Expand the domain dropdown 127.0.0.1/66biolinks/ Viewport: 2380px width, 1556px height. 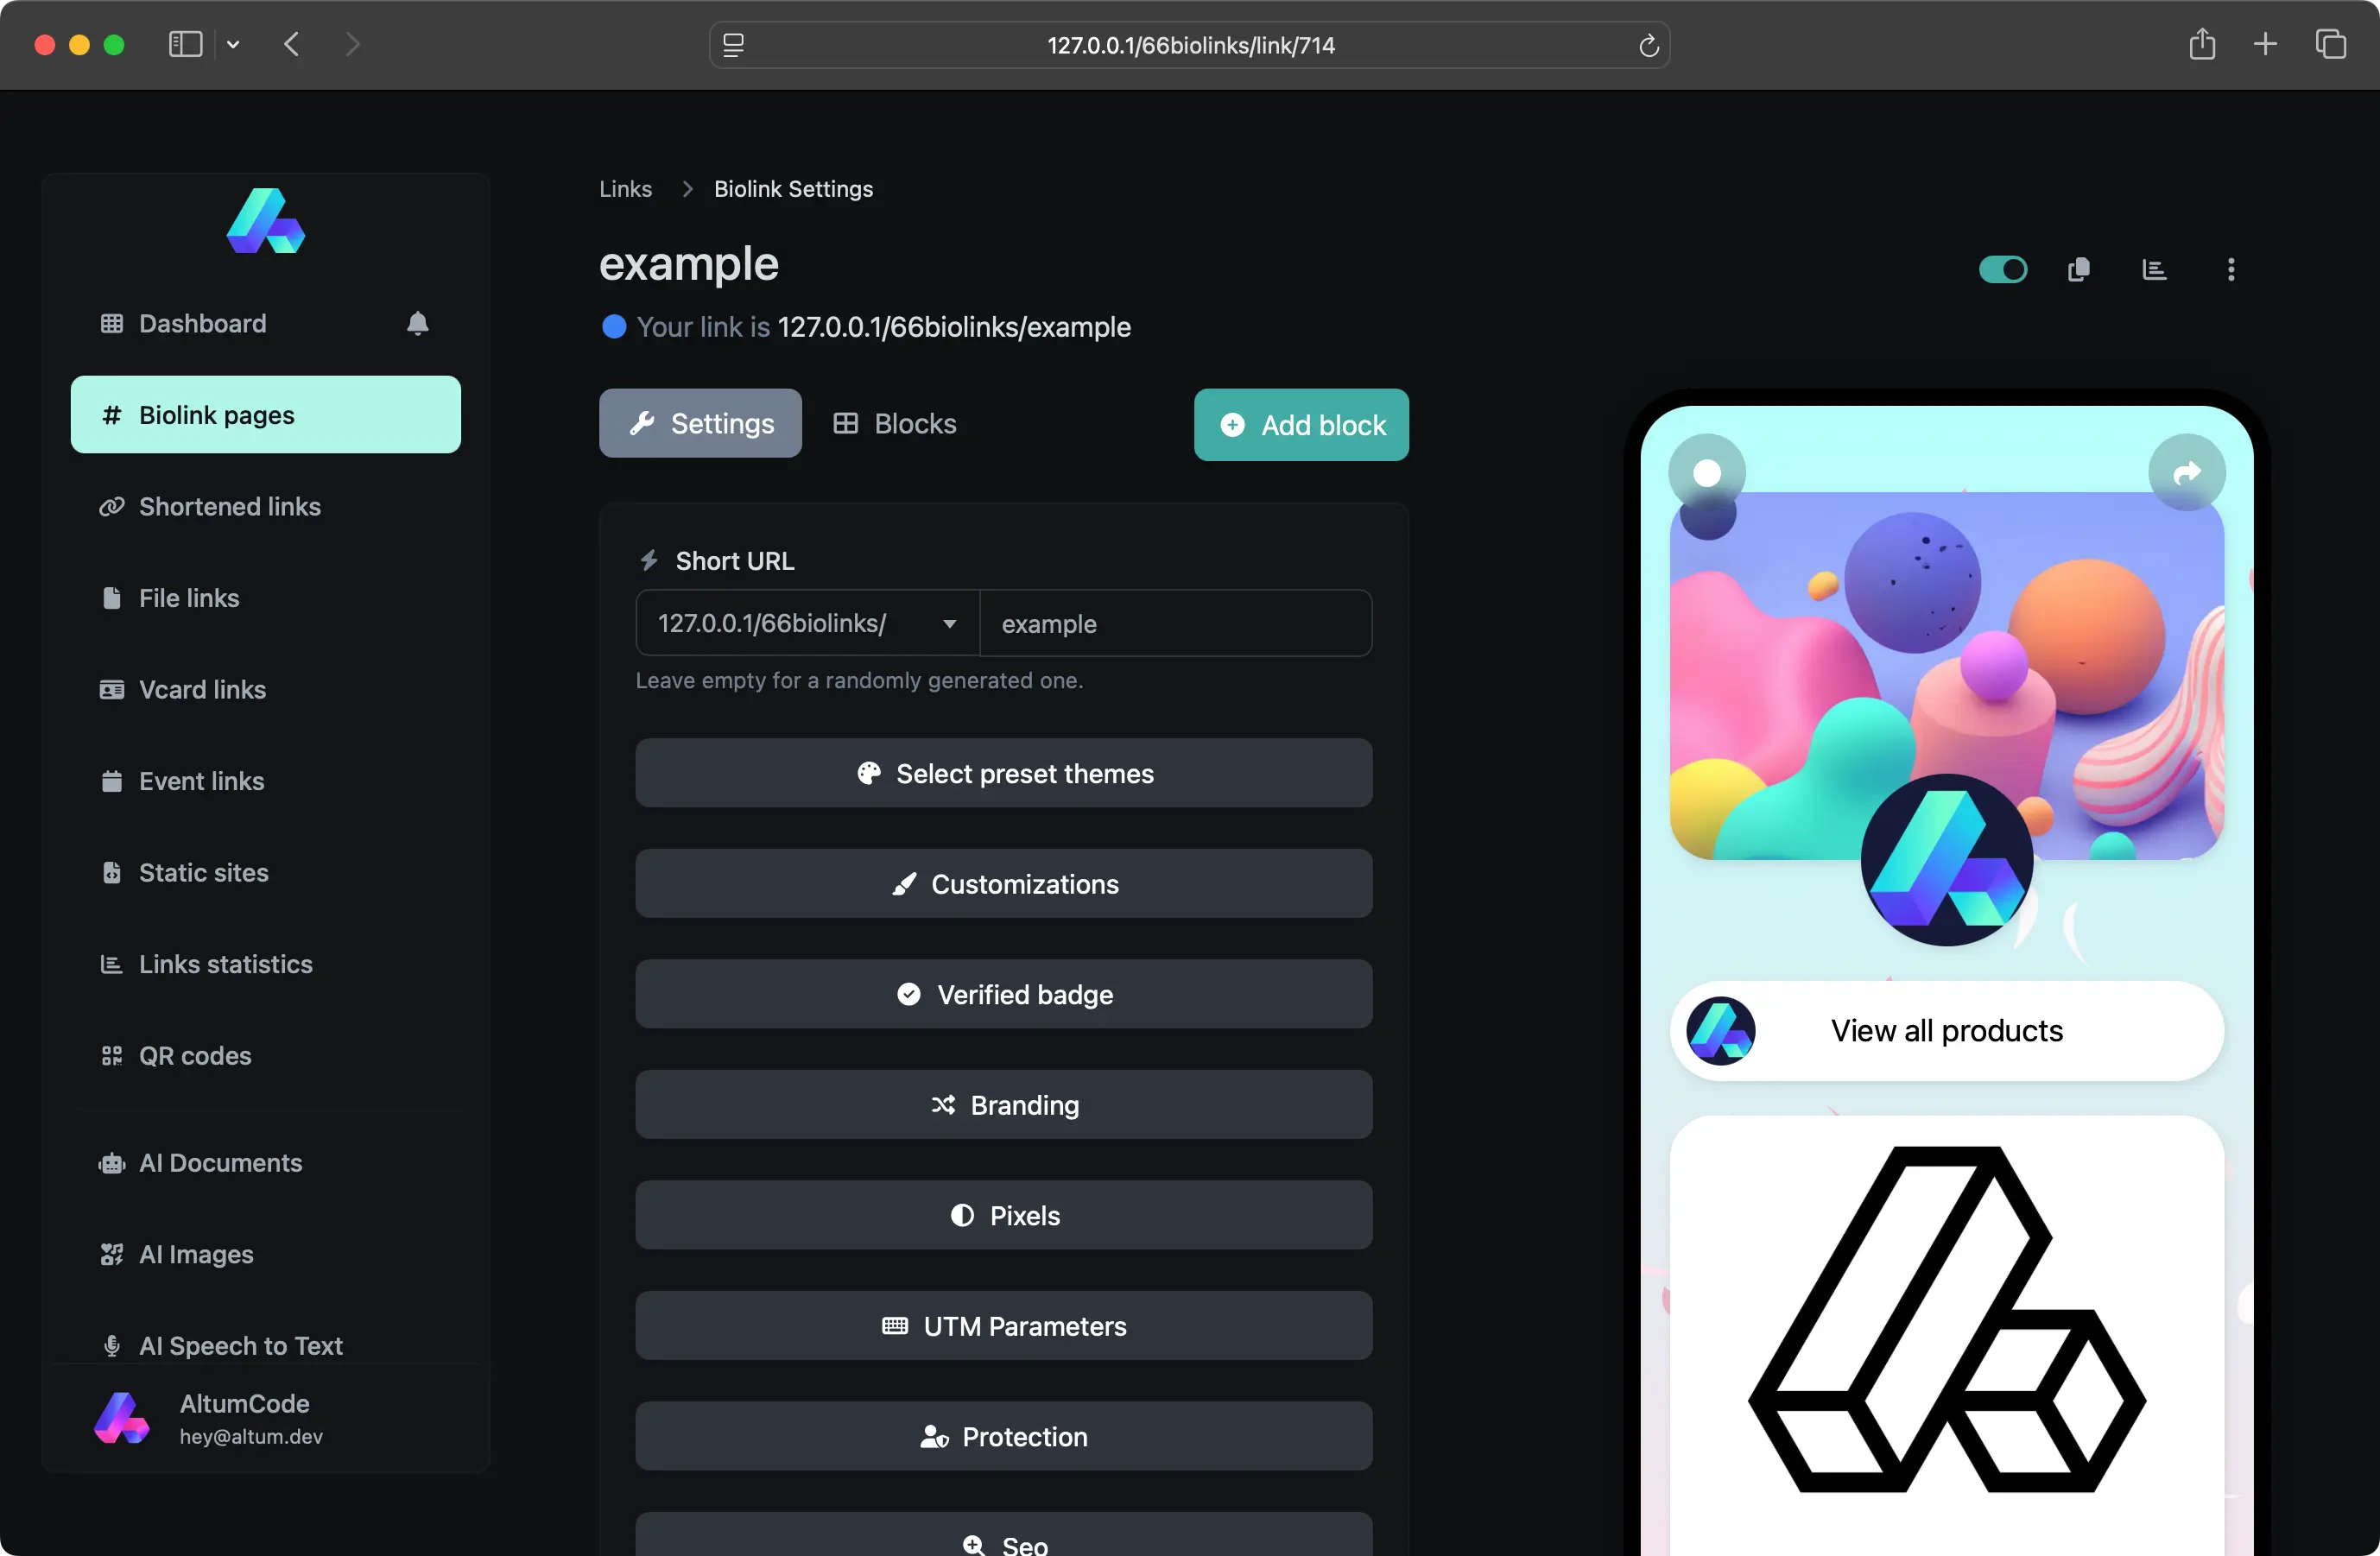[x=807, y=623]
